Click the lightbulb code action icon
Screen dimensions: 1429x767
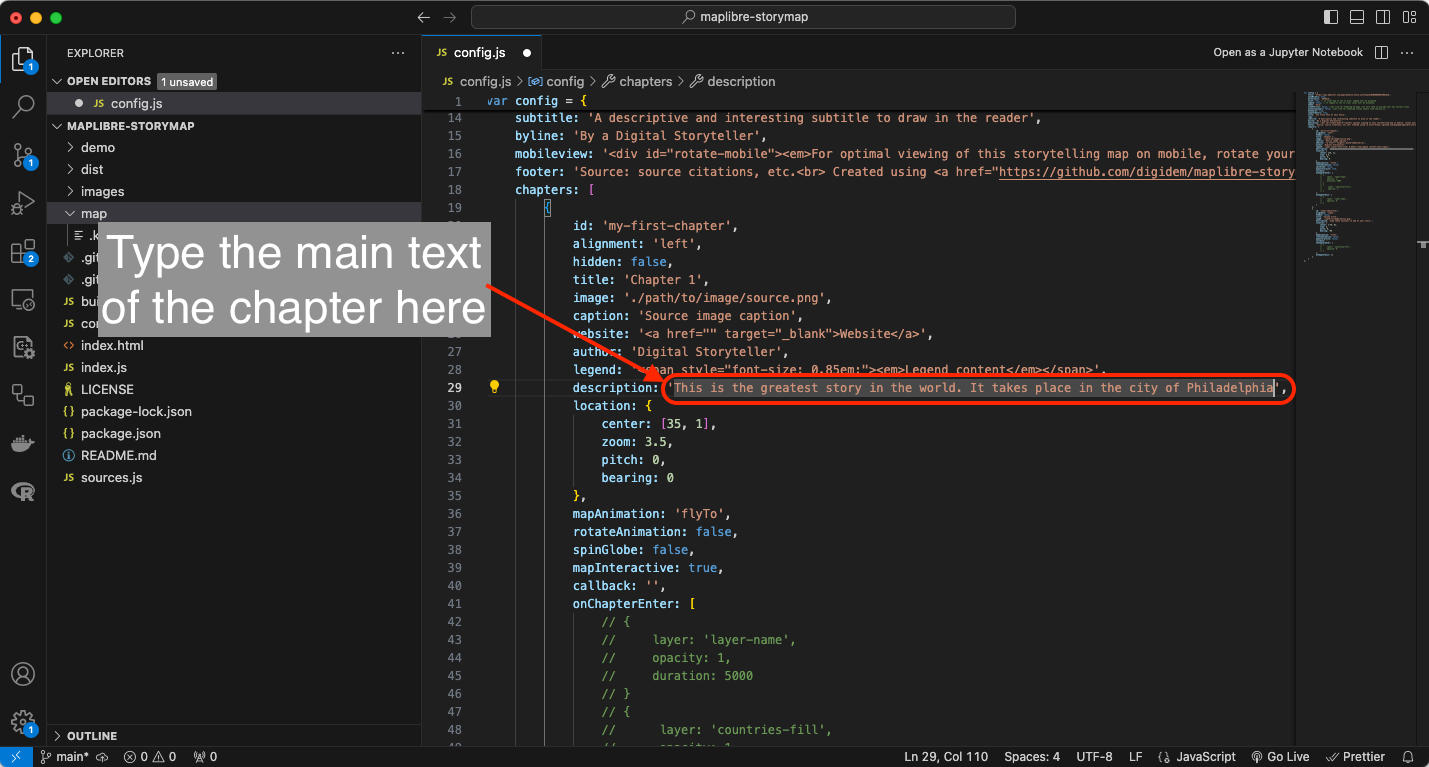[494, 388]
